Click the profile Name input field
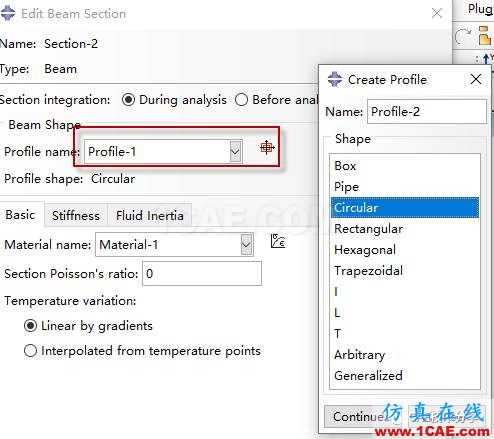This screenshot has height=439, width=494. coord(427,112)
